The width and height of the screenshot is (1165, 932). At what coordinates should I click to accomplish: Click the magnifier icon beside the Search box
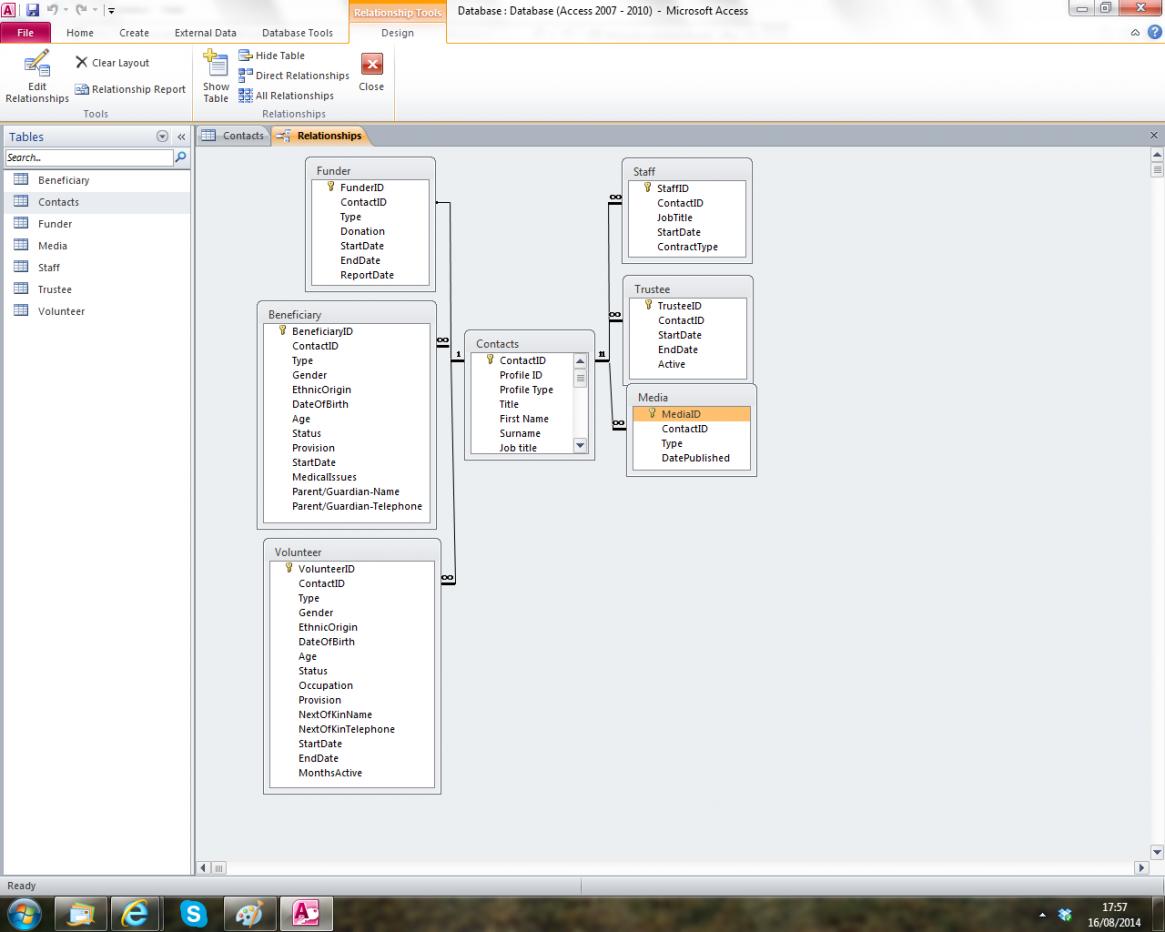click(181, 158)
